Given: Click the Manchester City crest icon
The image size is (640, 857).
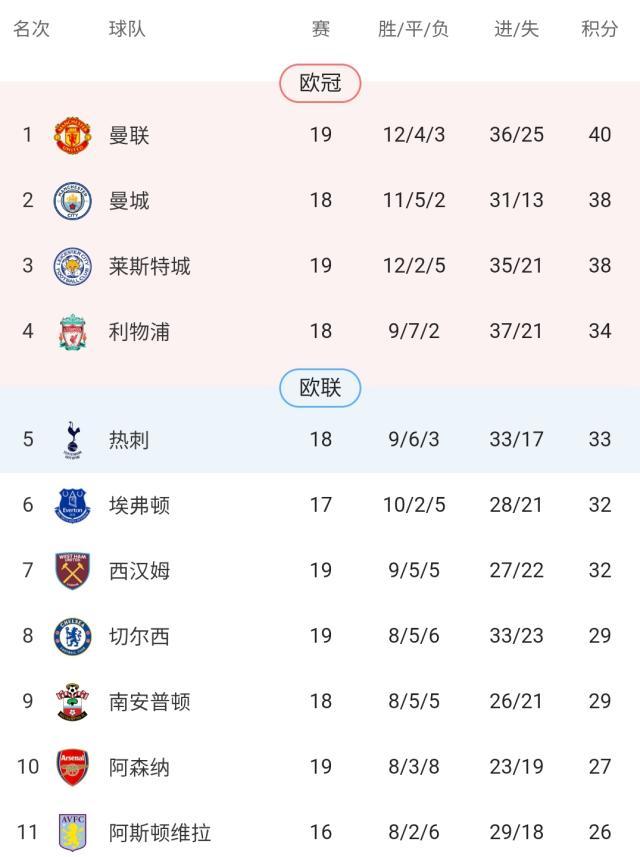Looking at the screenshot, I should point(72,200).
